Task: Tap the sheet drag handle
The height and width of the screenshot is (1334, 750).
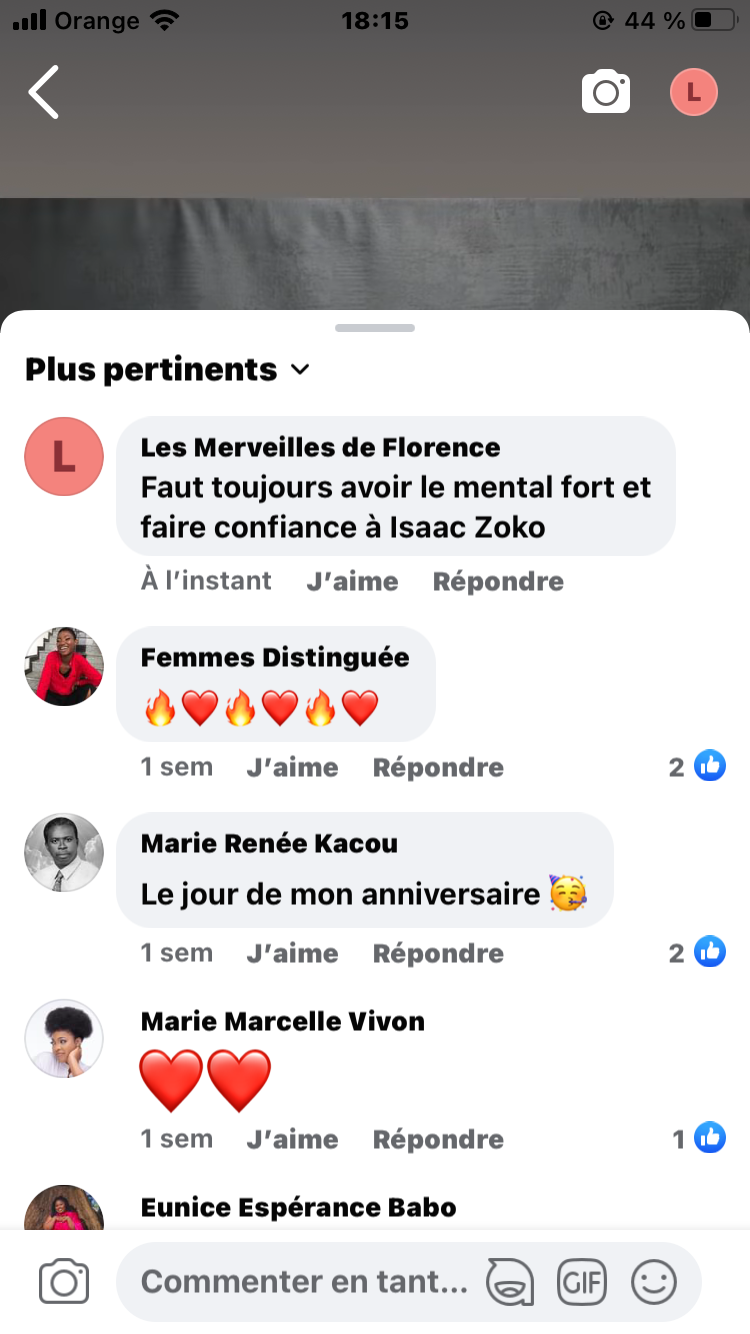Action: pyautogui.click(x=375, y=328)
